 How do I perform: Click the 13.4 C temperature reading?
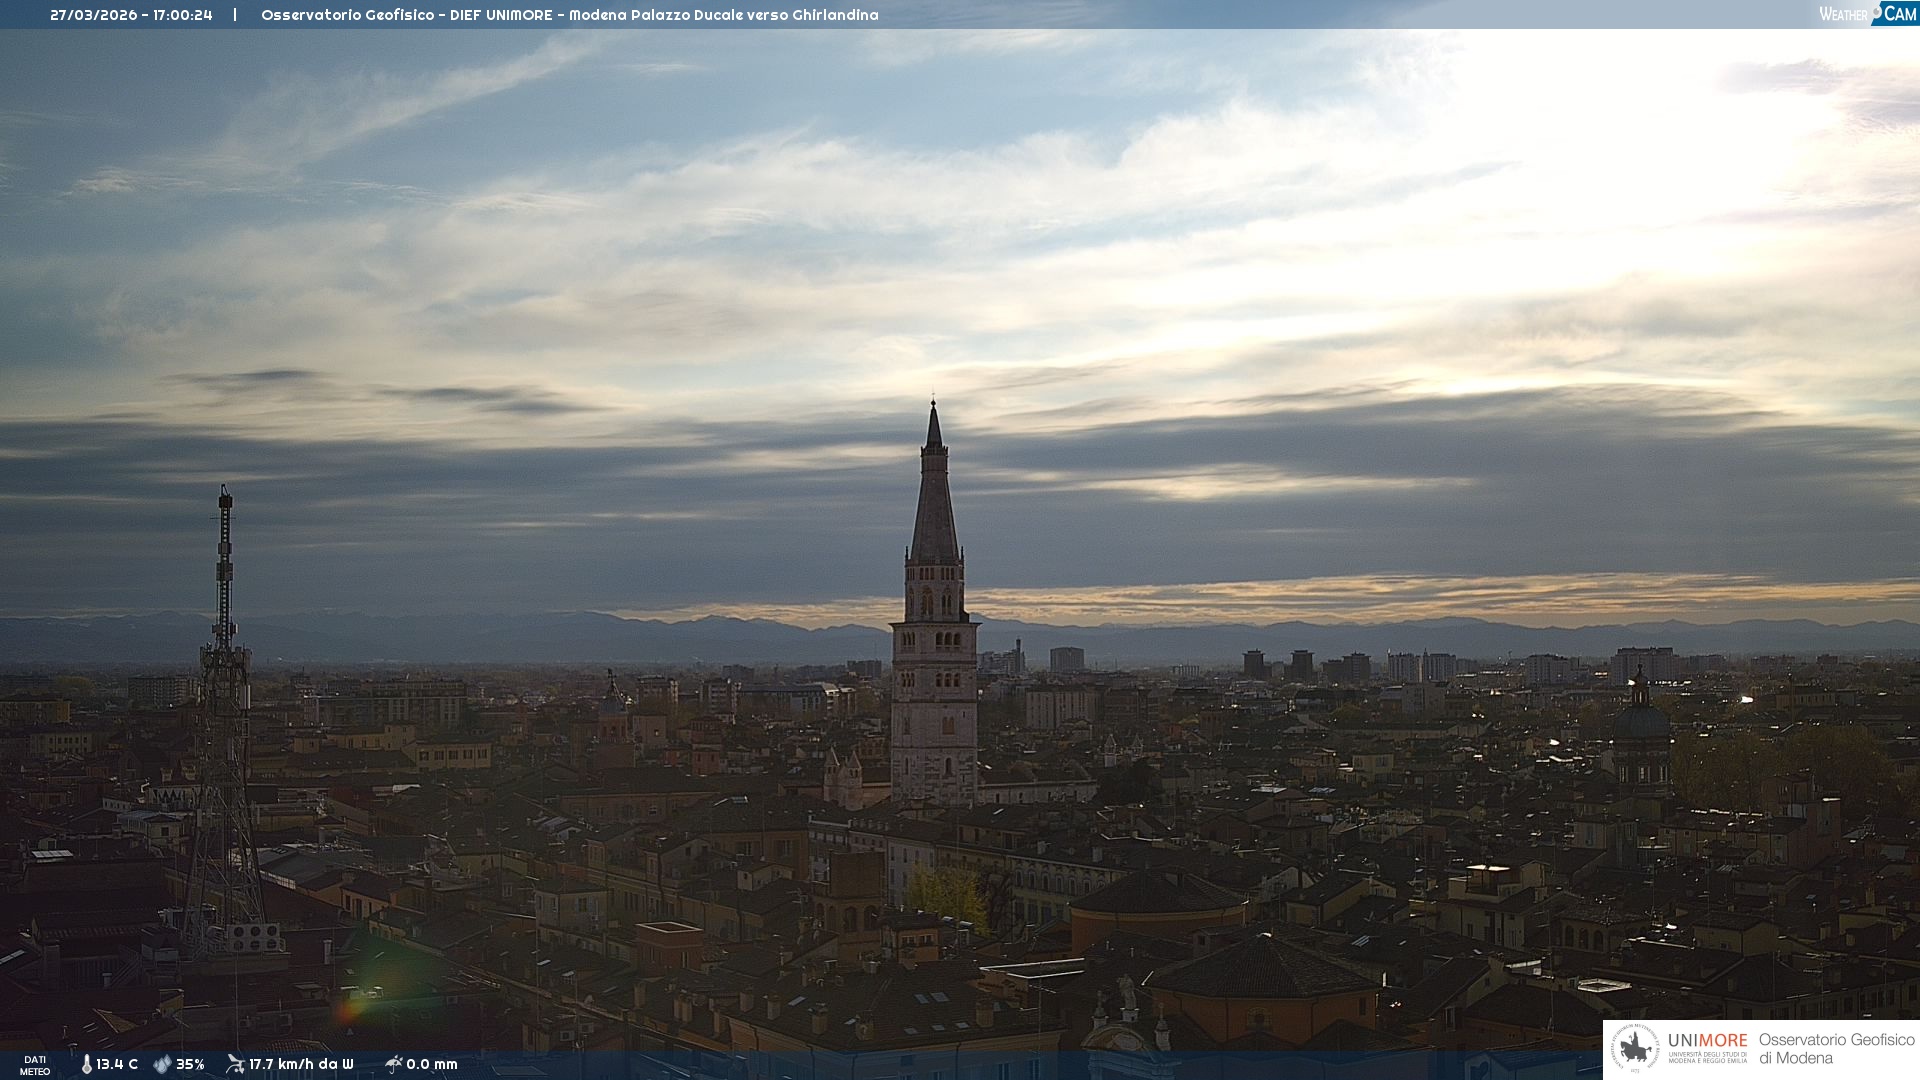[x=117, y=1064]
